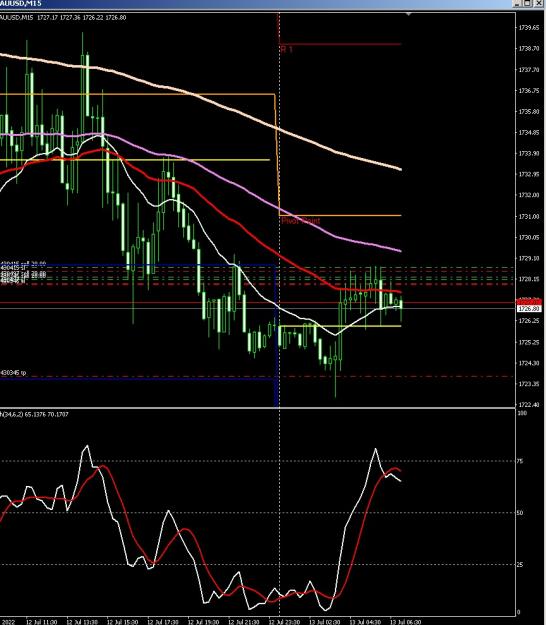Screen dimensions: 546x625
Task: Select the 430345 tp order label
Action: click(13, 373)
